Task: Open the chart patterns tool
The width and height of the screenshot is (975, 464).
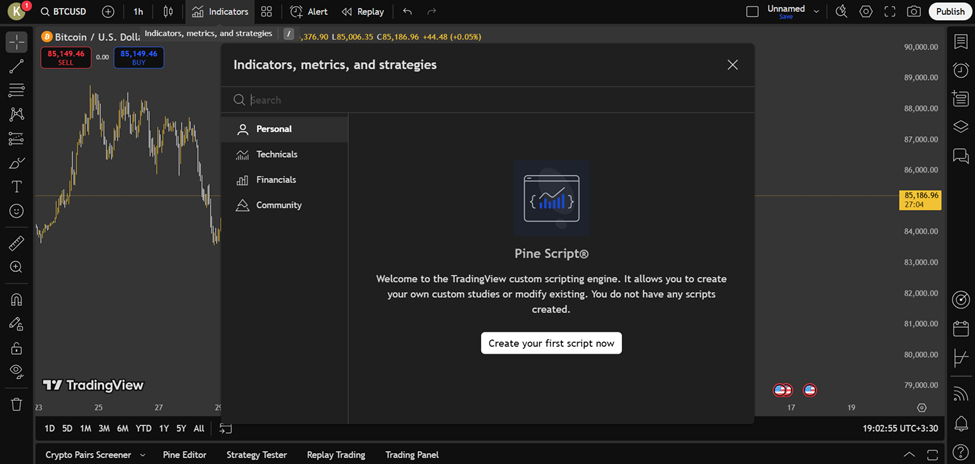Action: click(17, 114)
